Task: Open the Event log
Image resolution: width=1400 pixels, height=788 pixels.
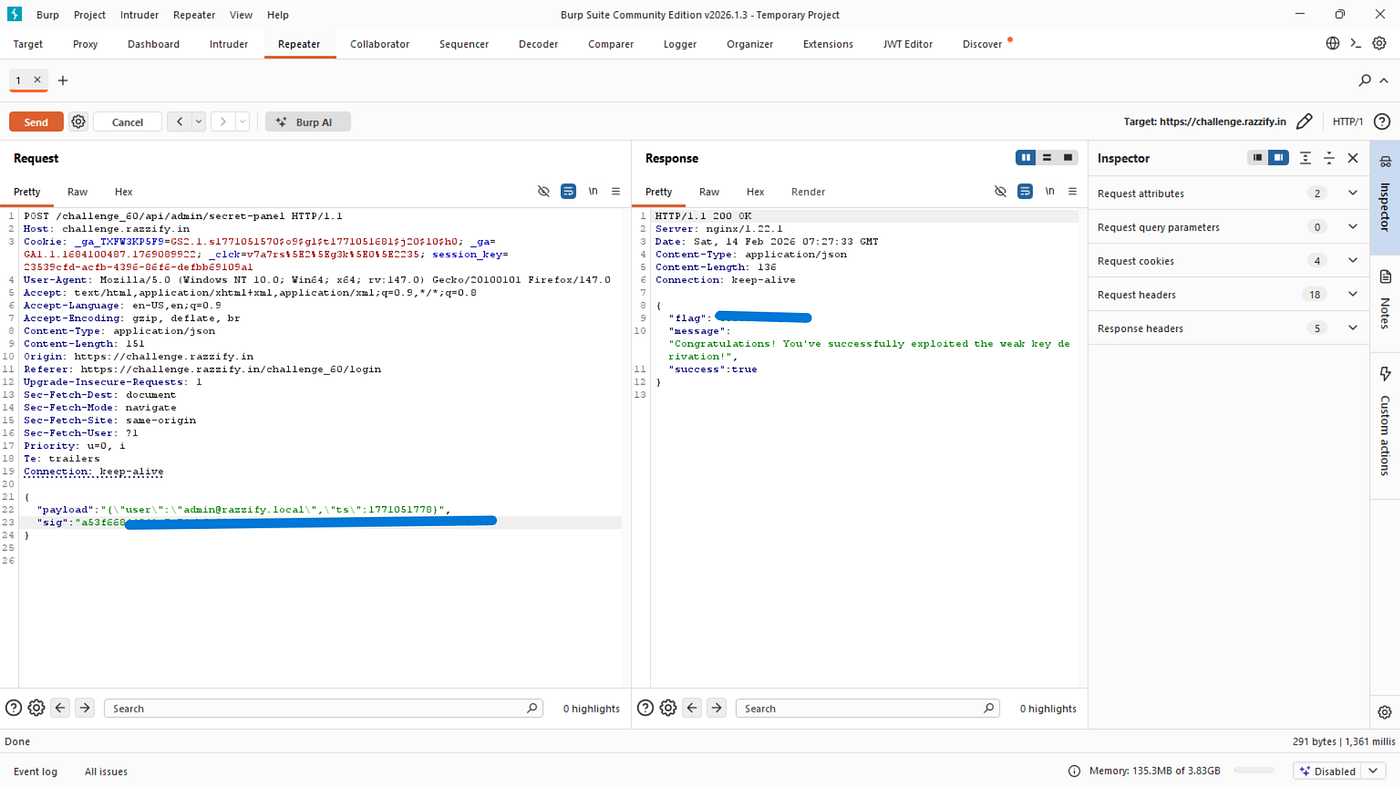Action: click(35, 771)
